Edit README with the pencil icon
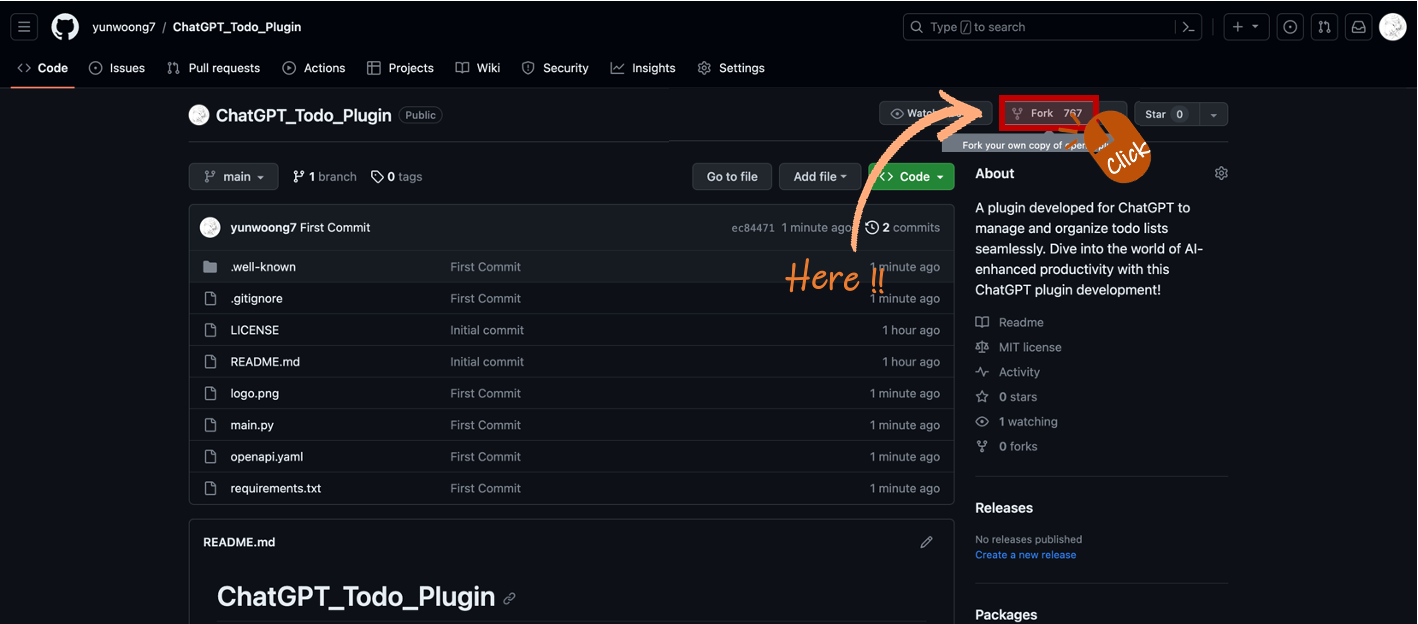This screenshot has height=624, width=1418. pos(926,542)
